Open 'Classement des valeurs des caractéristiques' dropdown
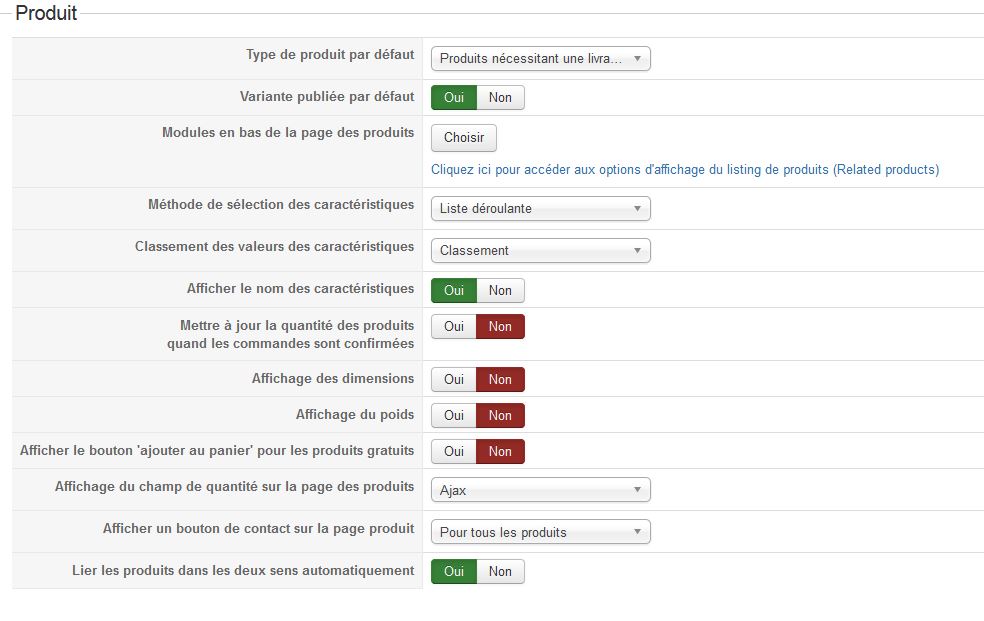 540,251
